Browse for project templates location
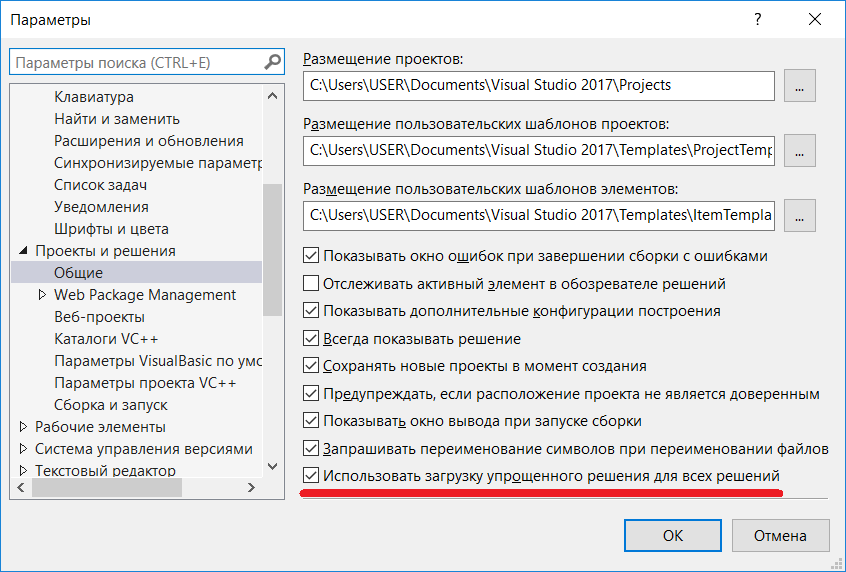 [799, 150]
